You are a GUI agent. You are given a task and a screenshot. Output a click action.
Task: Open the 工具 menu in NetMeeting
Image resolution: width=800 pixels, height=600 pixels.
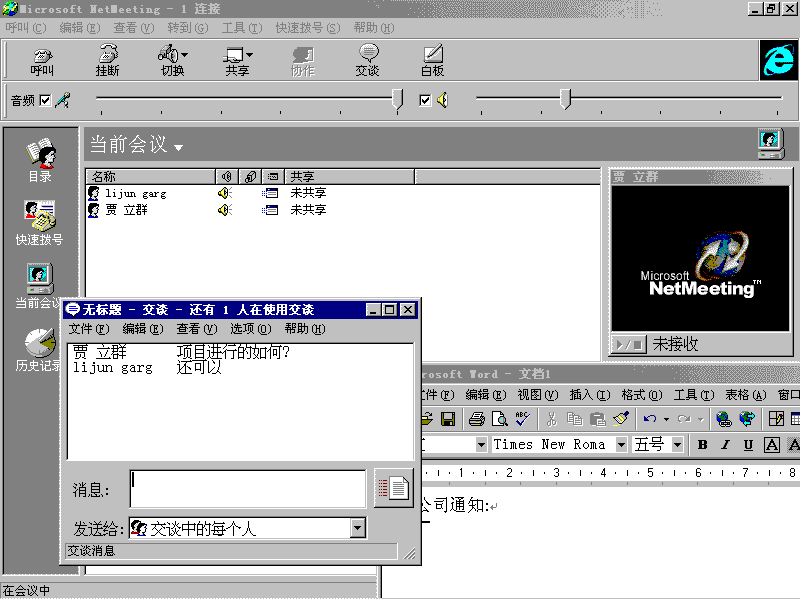pyautogui.click(x=240, y=28)
